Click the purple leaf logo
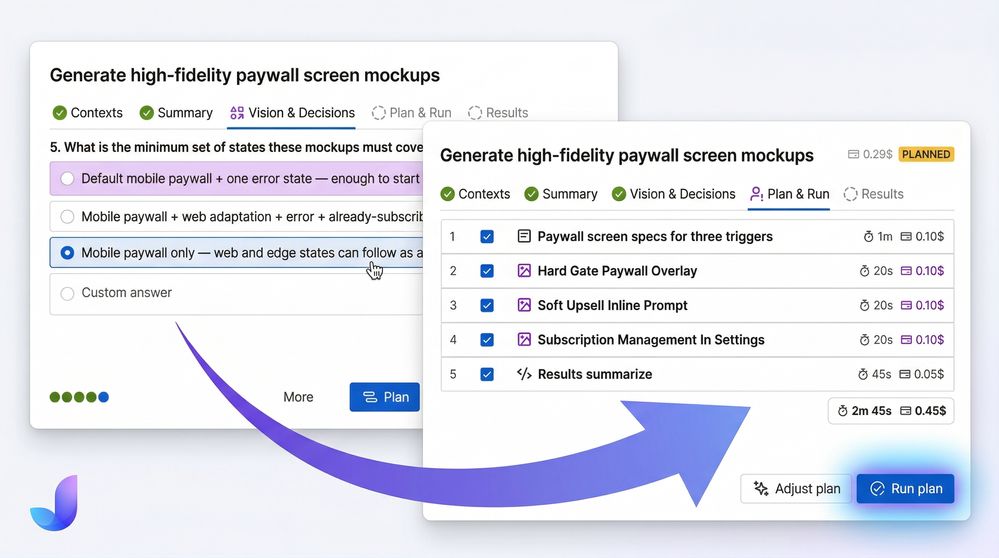Screen dimensions: 999x558 [54, 503]
